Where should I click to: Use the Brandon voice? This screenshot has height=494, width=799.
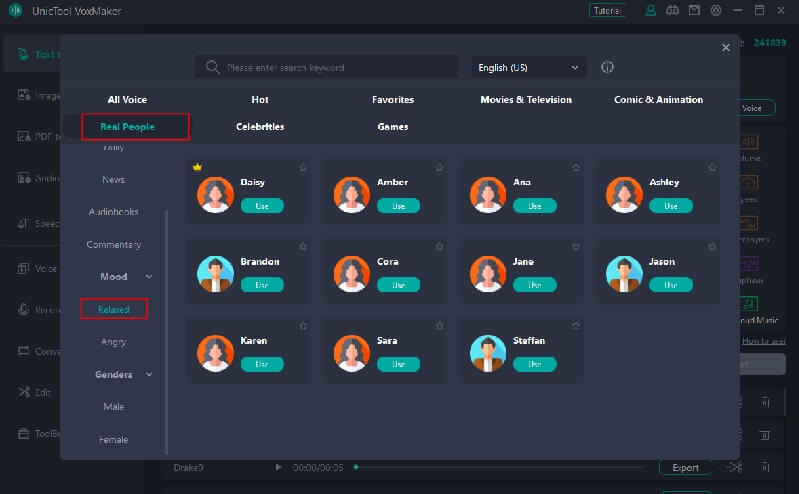(262, 285)
